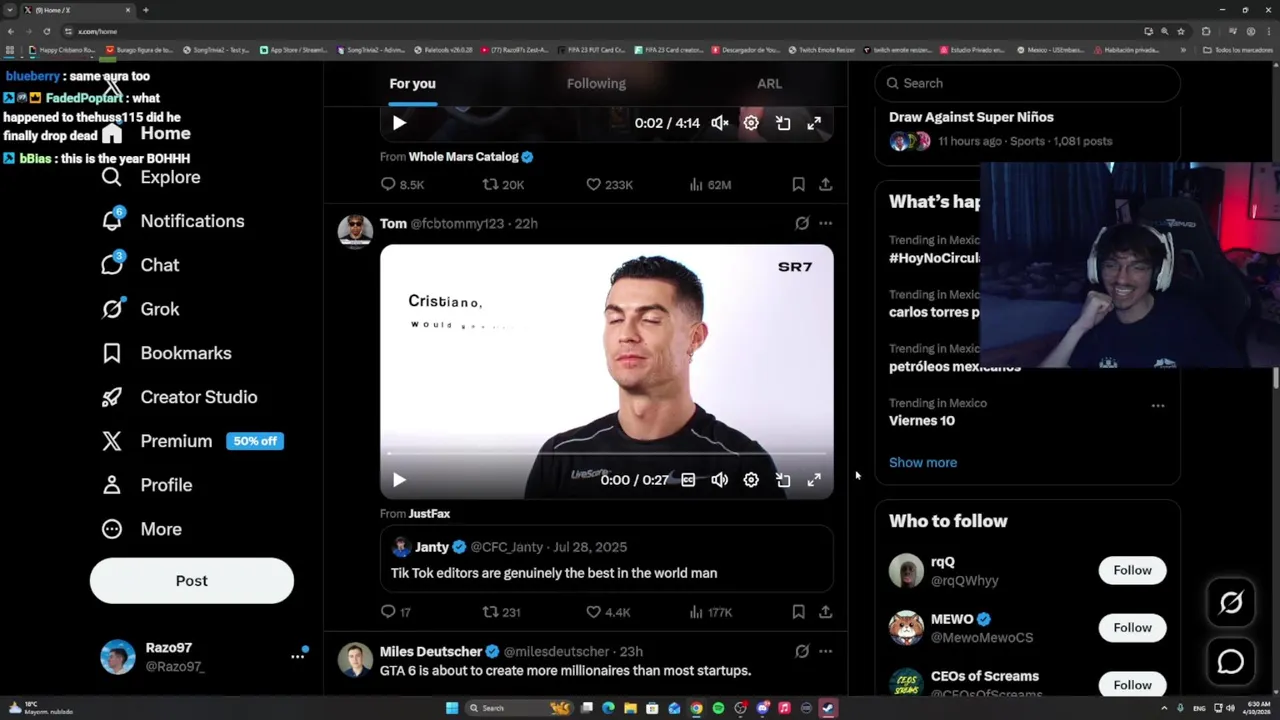Screen dimensions: 1280x720
Task: Follow the MEWO account
Action: (x=1132, y=628)
